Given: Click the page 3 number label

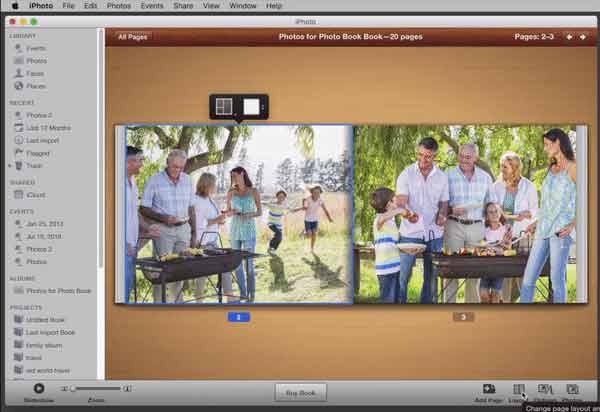Looking at the screenshot, I should tap(463, 317).
